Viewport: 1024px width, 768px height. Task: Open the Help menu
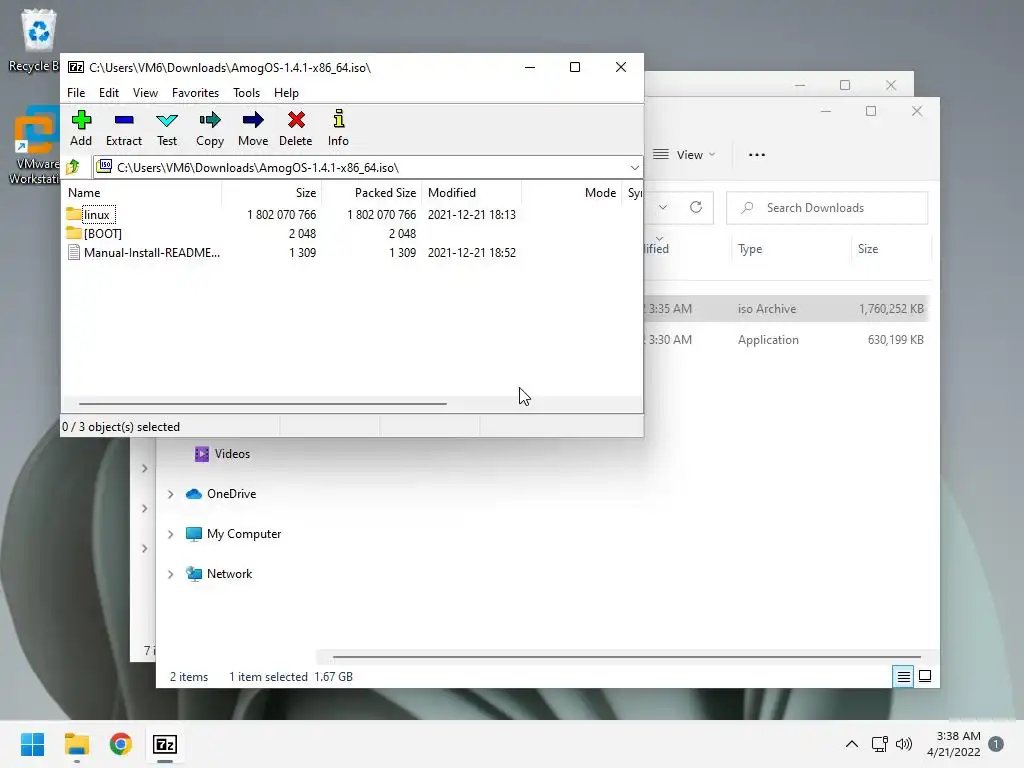point(286,93)
